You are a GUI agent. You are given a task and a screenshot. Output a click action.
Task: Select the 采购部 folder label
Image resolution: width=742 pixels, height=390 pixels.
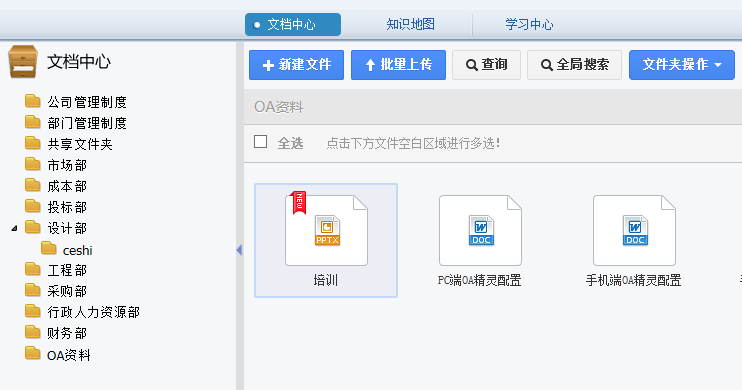point(67,291)
